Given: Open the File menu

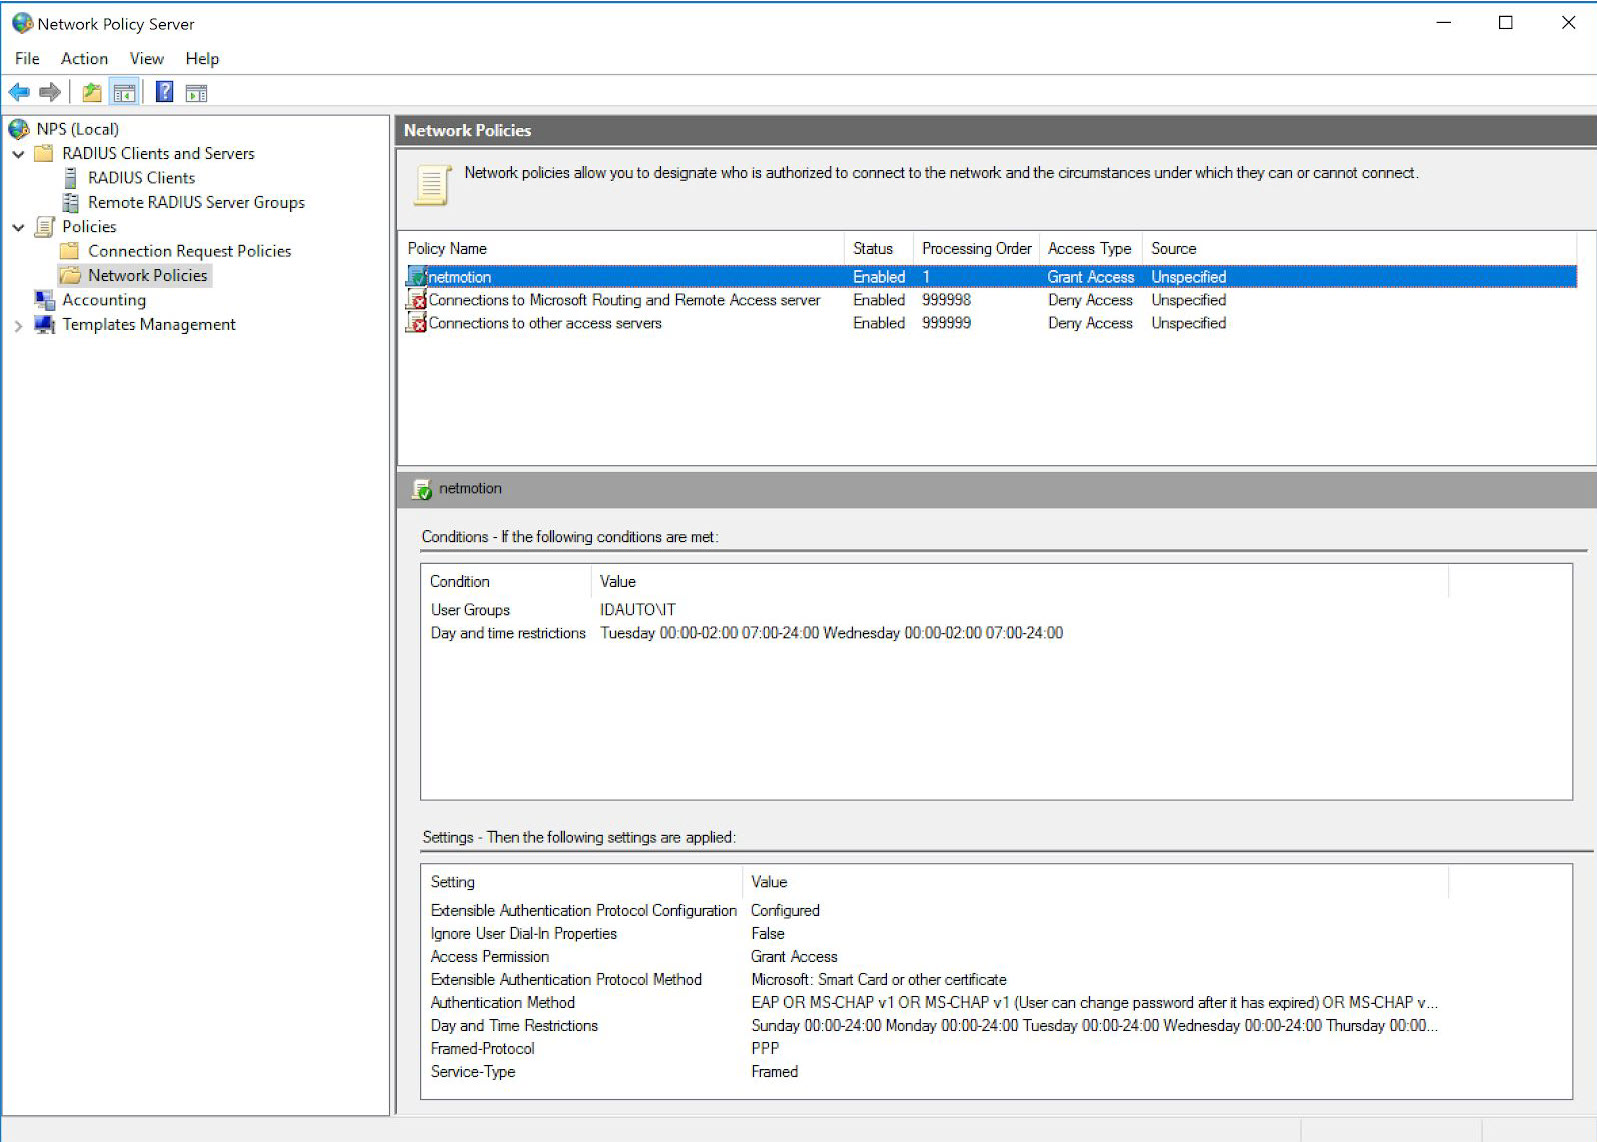Looking at the screenshot, I should 27,59.
